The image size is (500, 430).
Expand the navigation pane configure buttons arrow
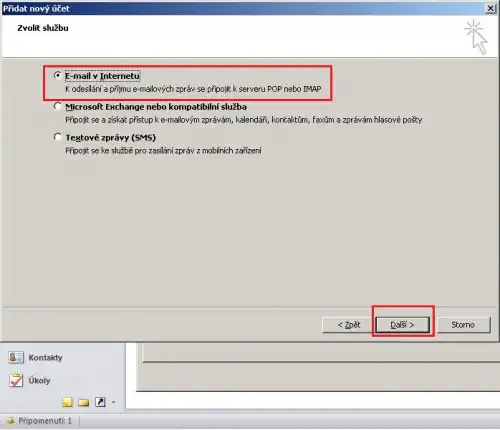pyautogui.click(x=113, y=403)
